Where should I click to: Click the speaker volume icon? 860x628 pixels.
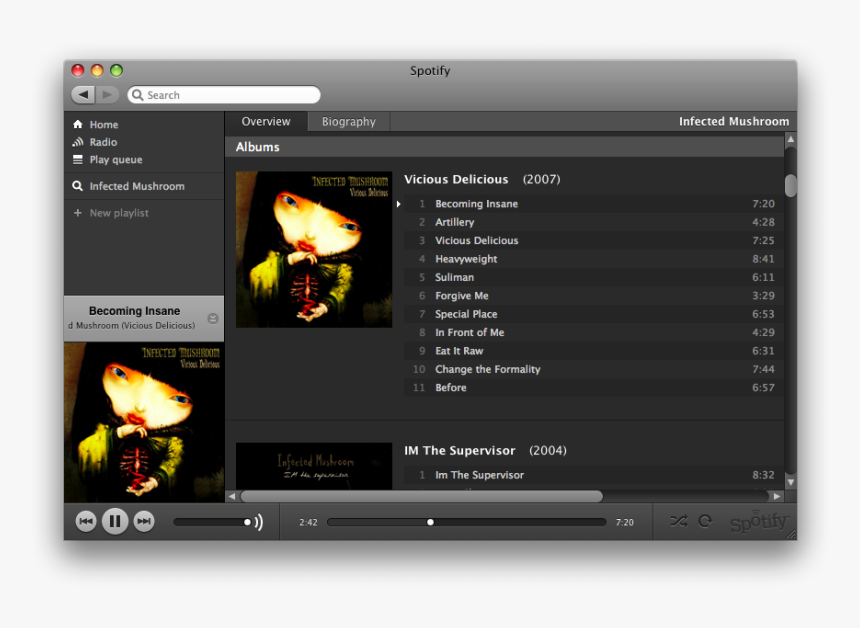[x=259, y=522]
